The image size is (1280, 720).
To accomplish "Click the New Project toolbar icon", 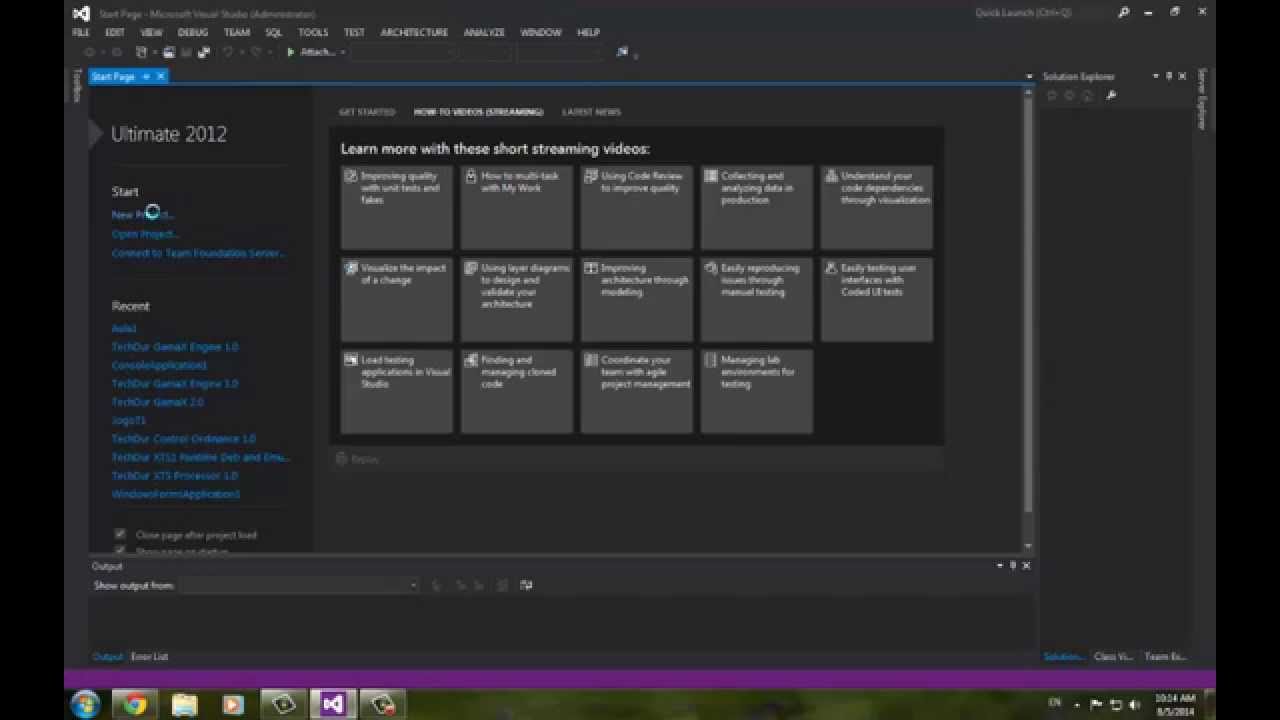I will [x=141, y=52].
